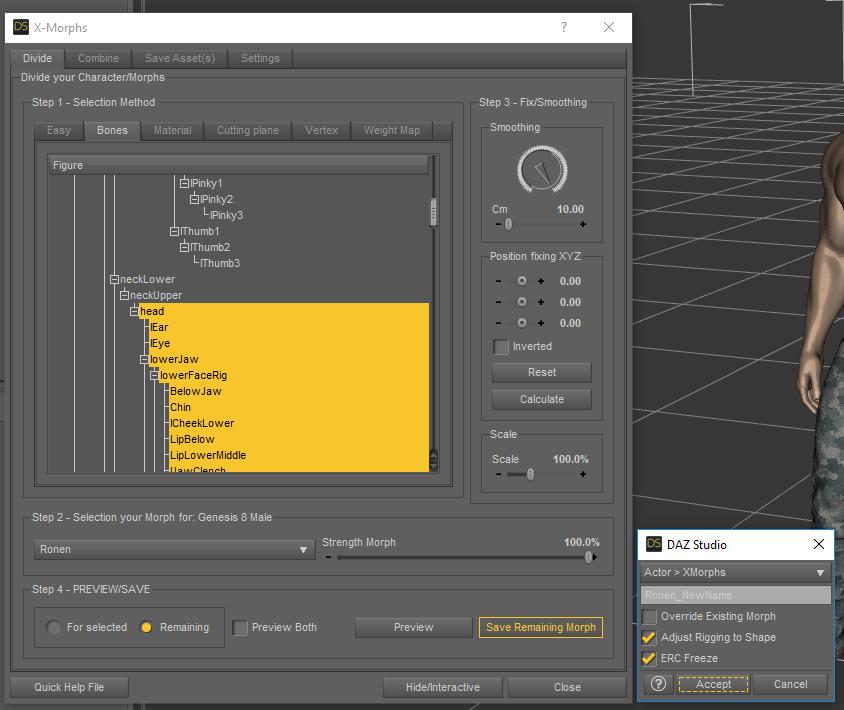Select the Easy selection method tab
Image resolution: width=844 pixels, height=710 pixels.
click(59, 130)
